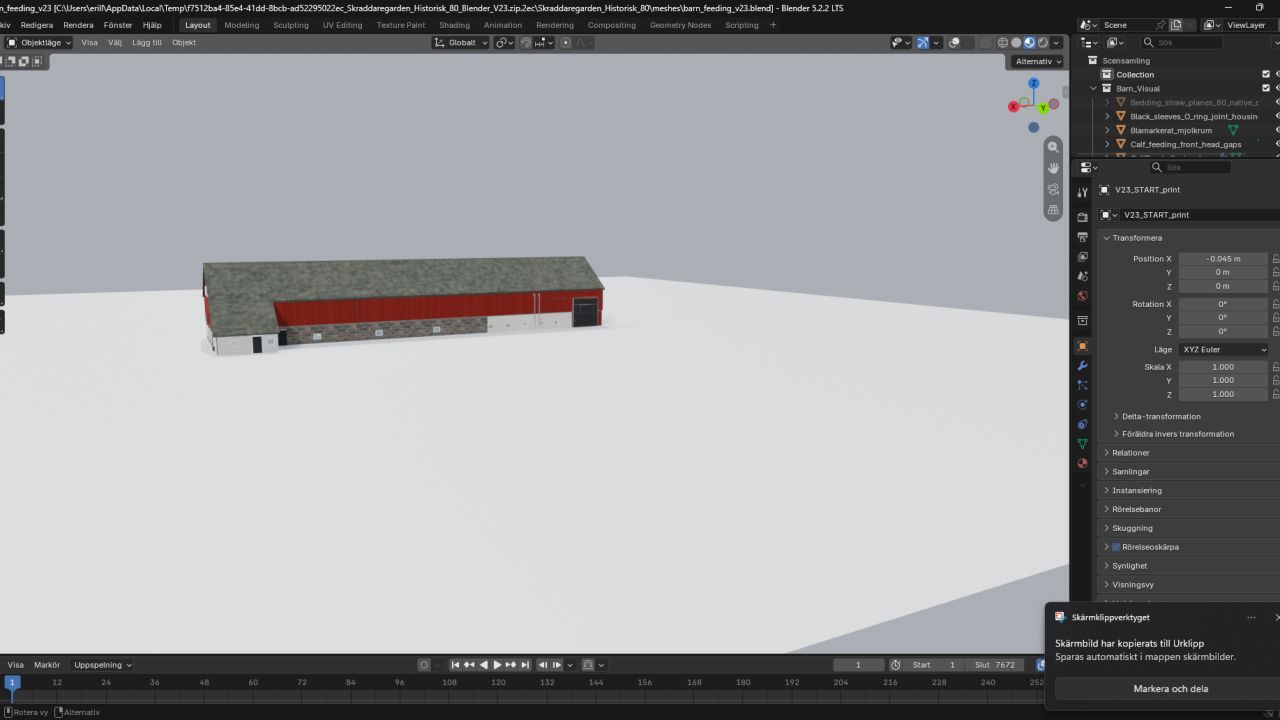Play the animation forward
The image size is (1280, 720).
tap(497, 665)
